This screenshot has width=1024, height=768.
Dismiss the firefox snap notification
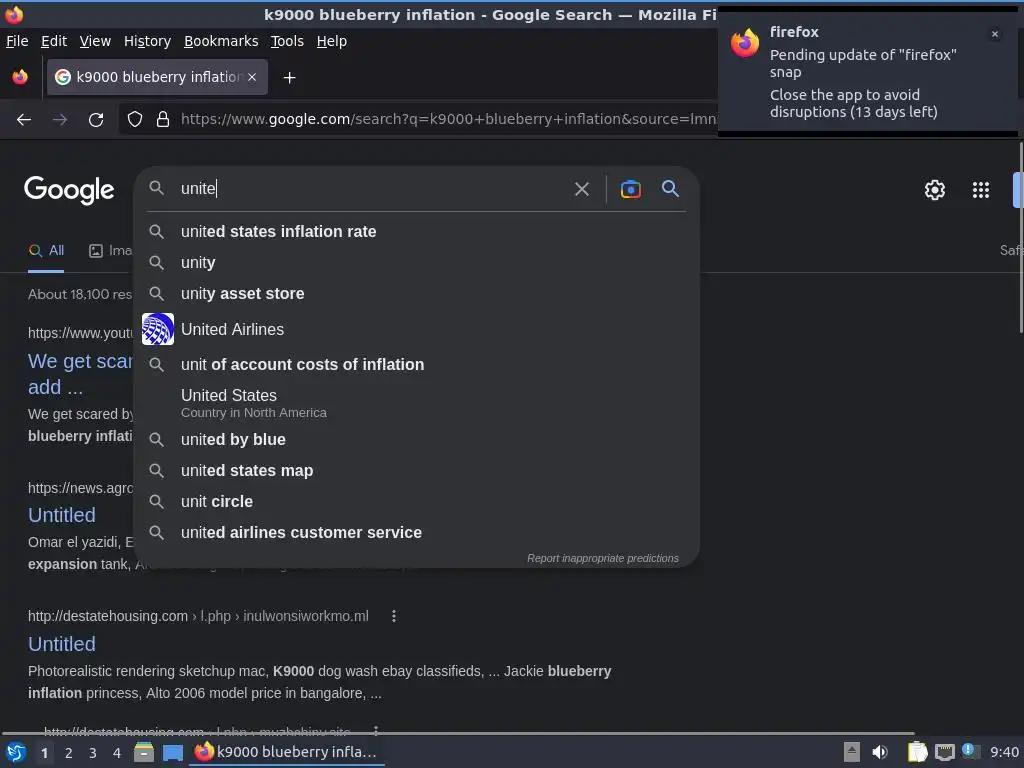coord(995,34)
